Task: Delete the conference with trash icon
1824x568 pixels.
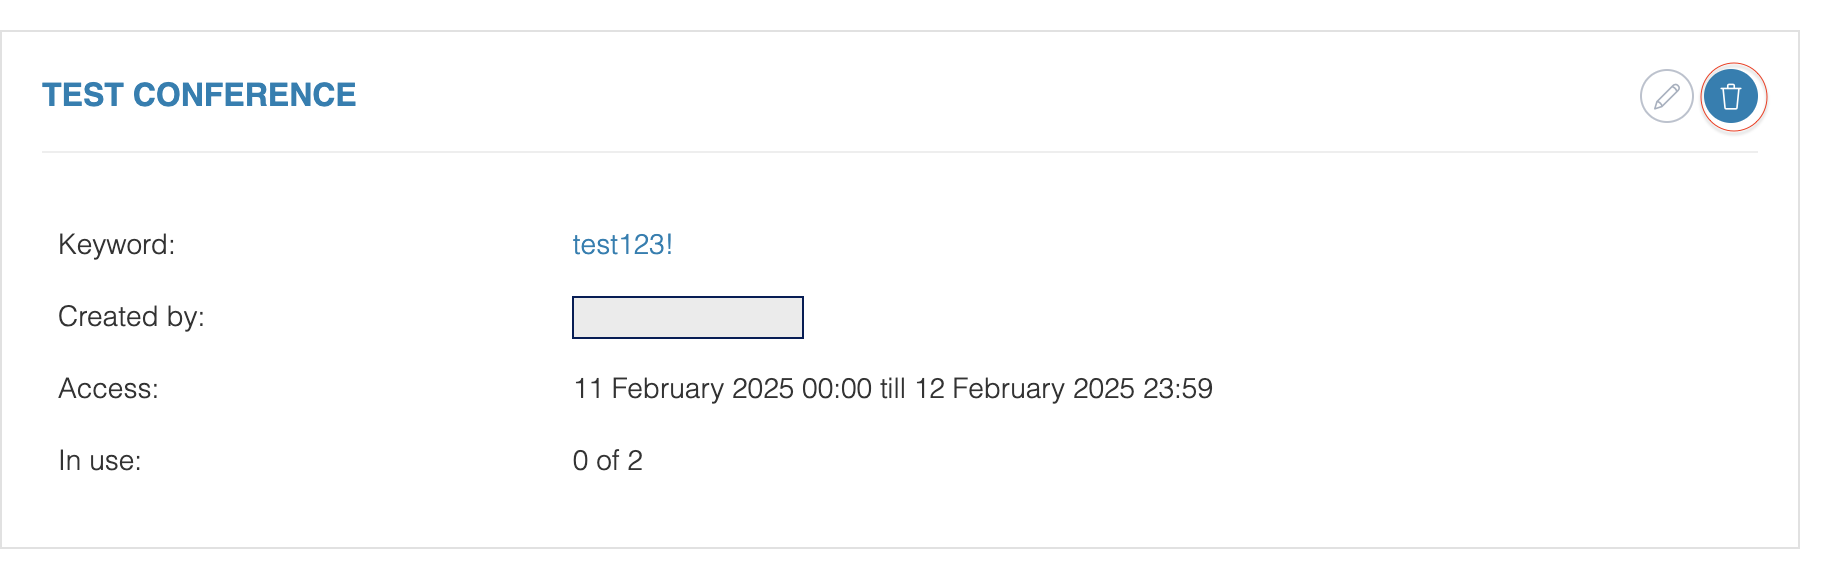Action: [x=1731, y=97]
